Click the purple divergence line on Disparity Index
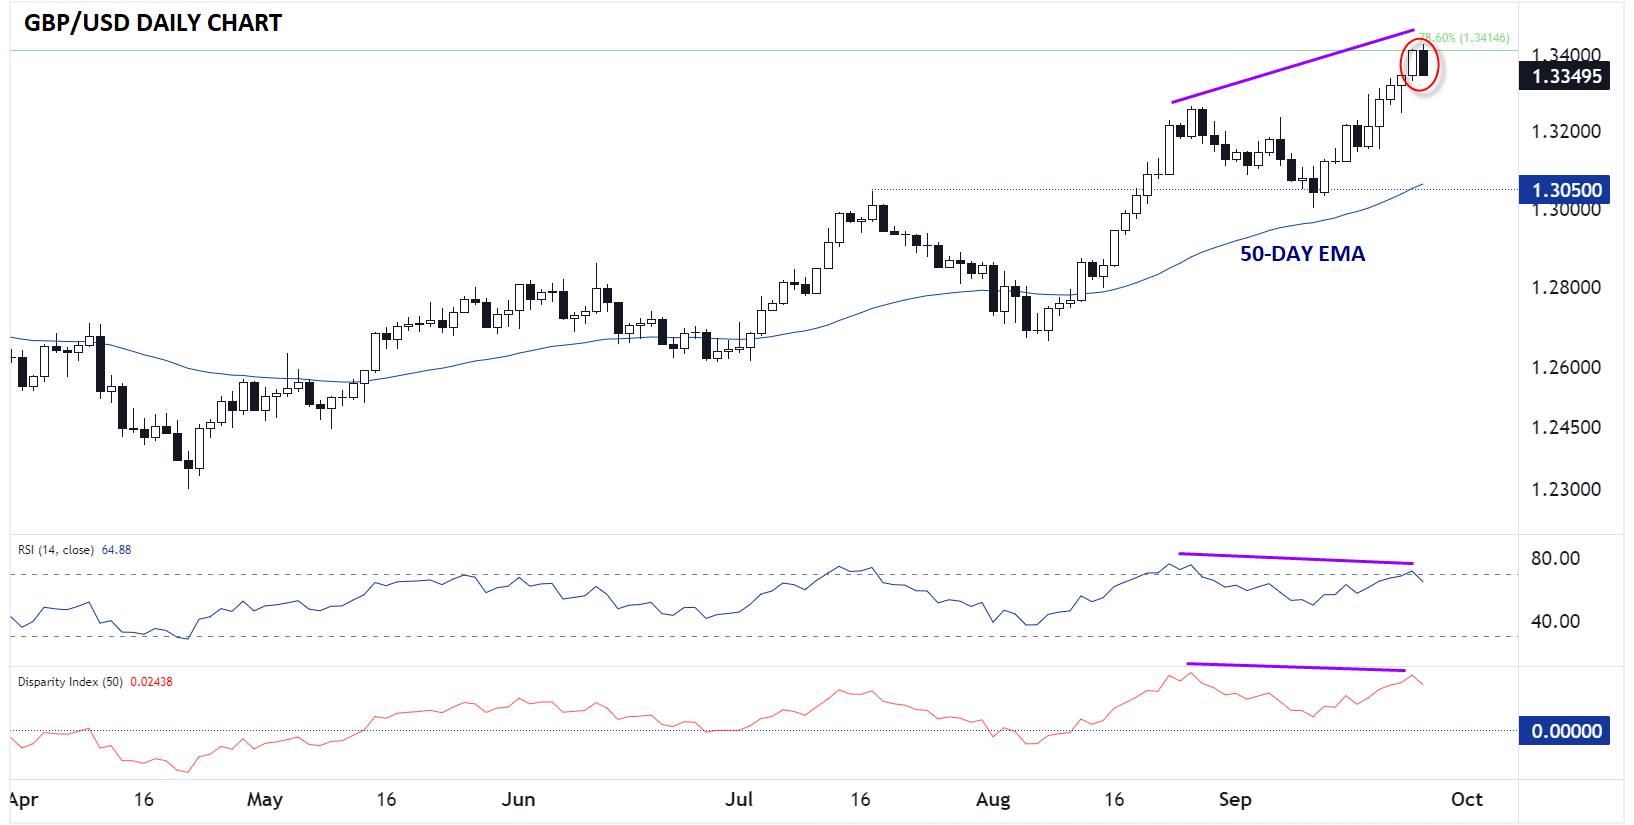 point(1296,666)
